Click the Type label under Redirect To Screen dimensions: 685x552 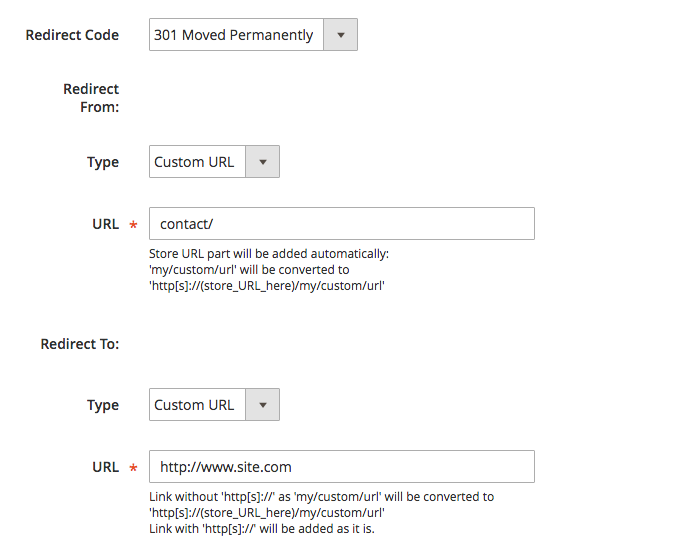click(x=102, y=405)
